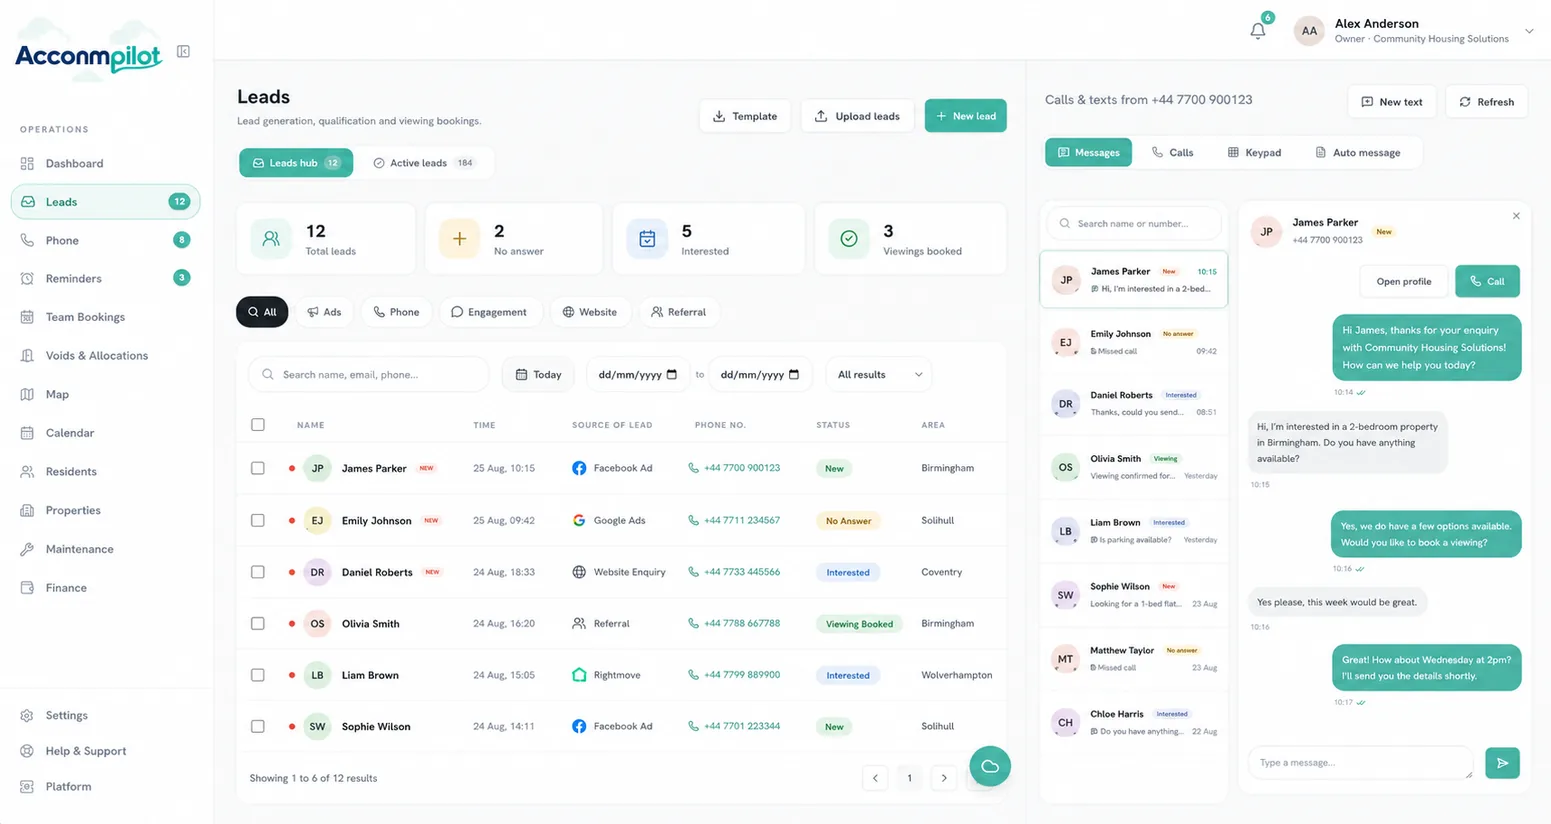Open the notifications bell

pos(1258,31)
